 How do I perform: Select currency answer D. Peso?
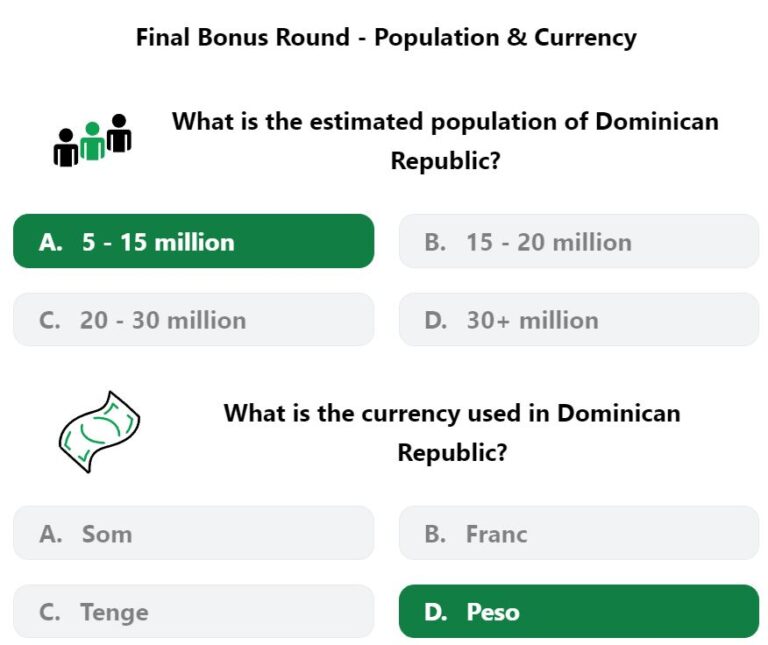point(579,611)
